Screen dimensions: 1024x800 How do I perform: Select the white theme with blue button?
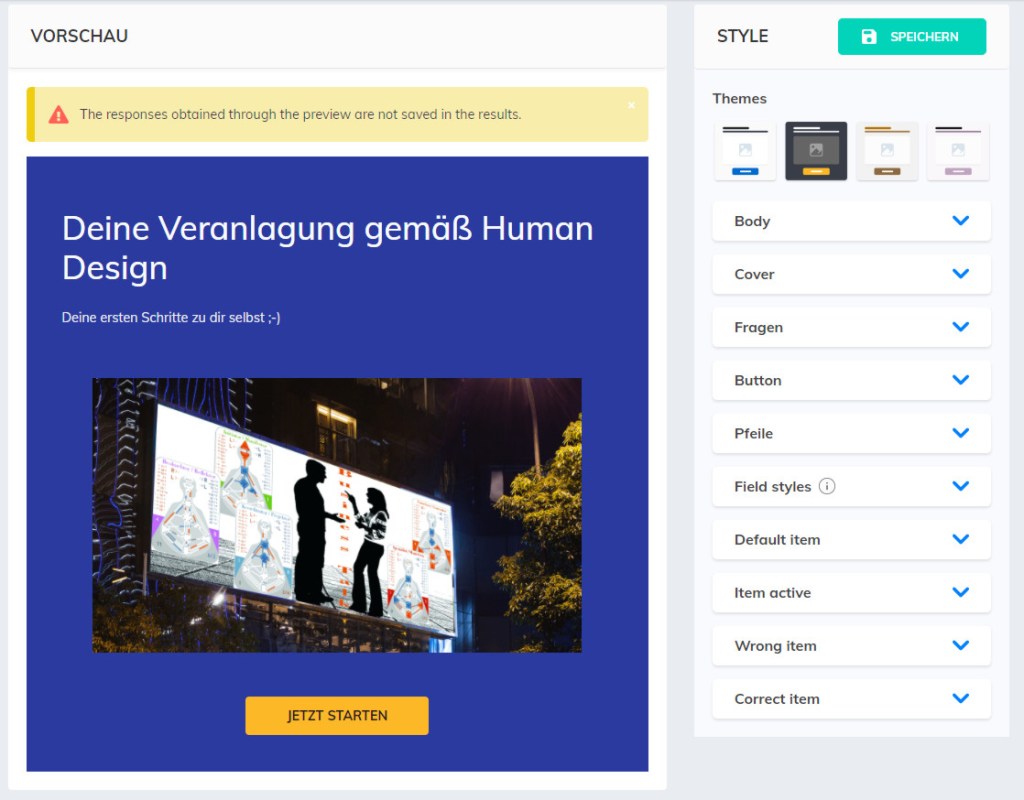(x=745, y=151)
